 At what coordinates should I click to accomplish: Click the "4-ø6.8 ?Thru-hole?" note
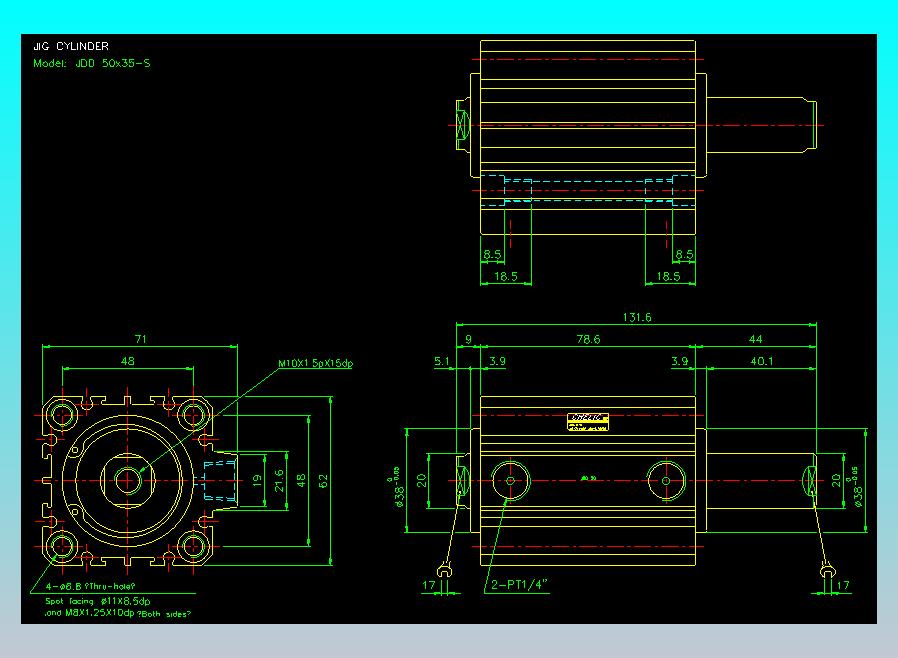click(x=90, y=586)
